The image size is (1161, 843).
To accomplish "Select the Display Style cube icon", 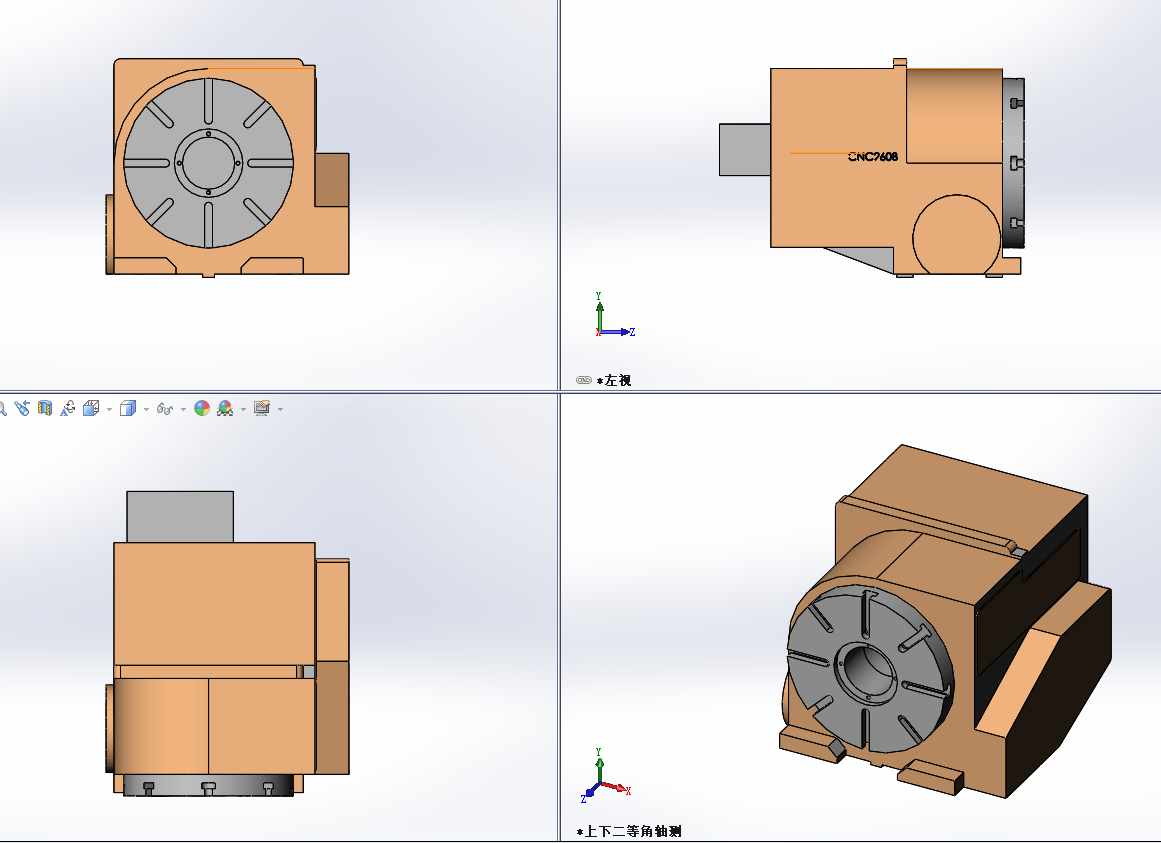I will 127,408.
